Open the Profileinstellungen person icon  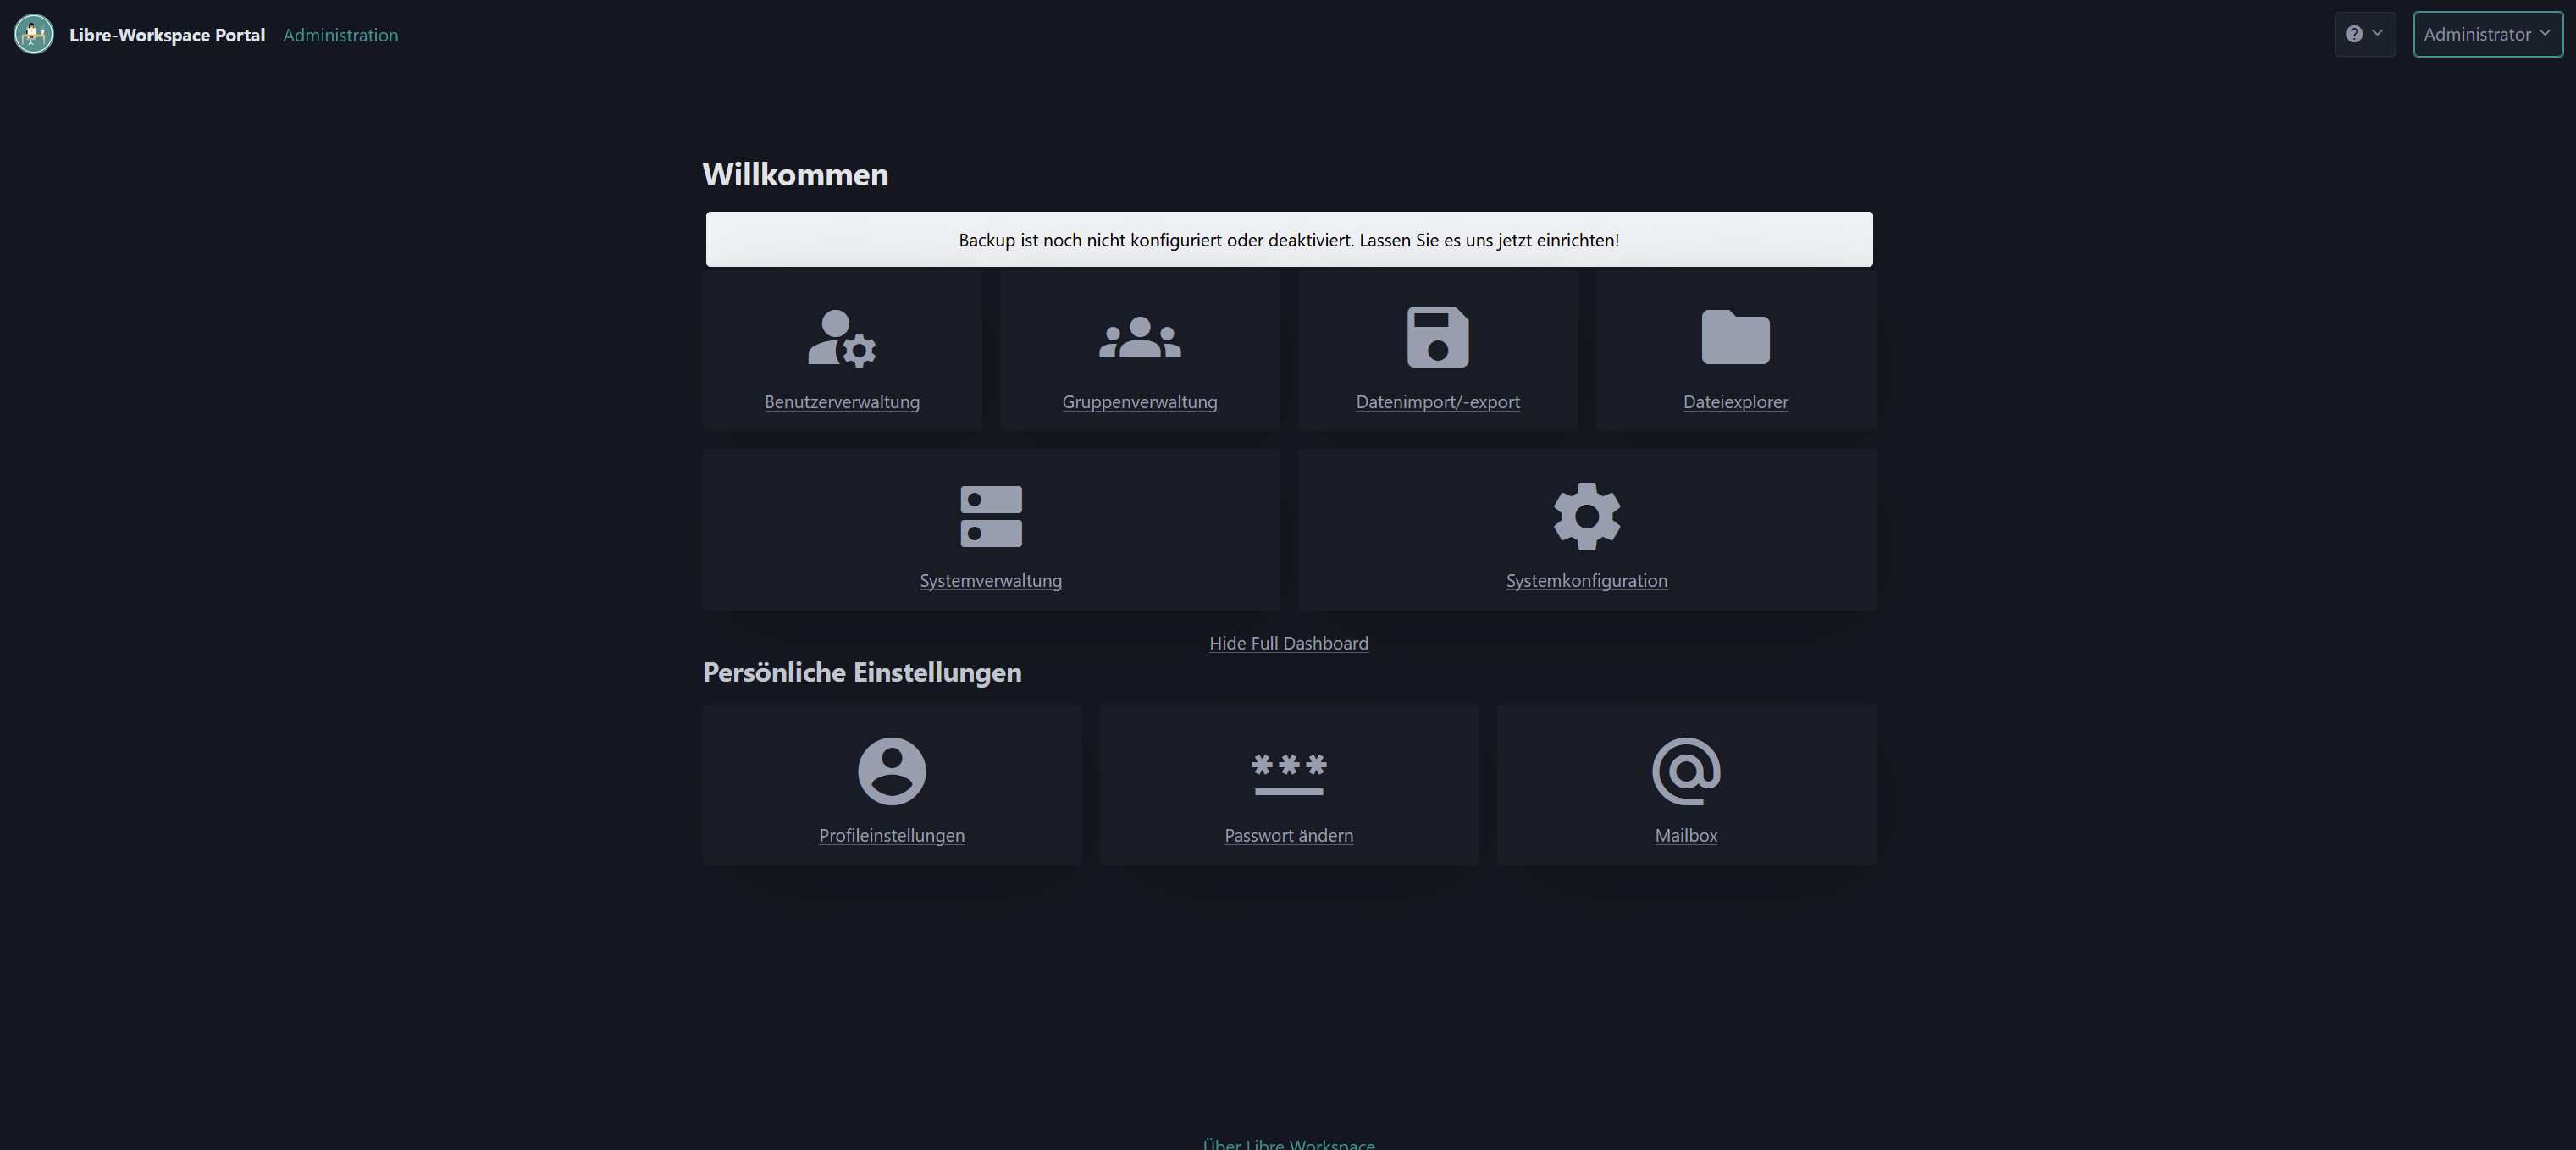tap(892, 771)
